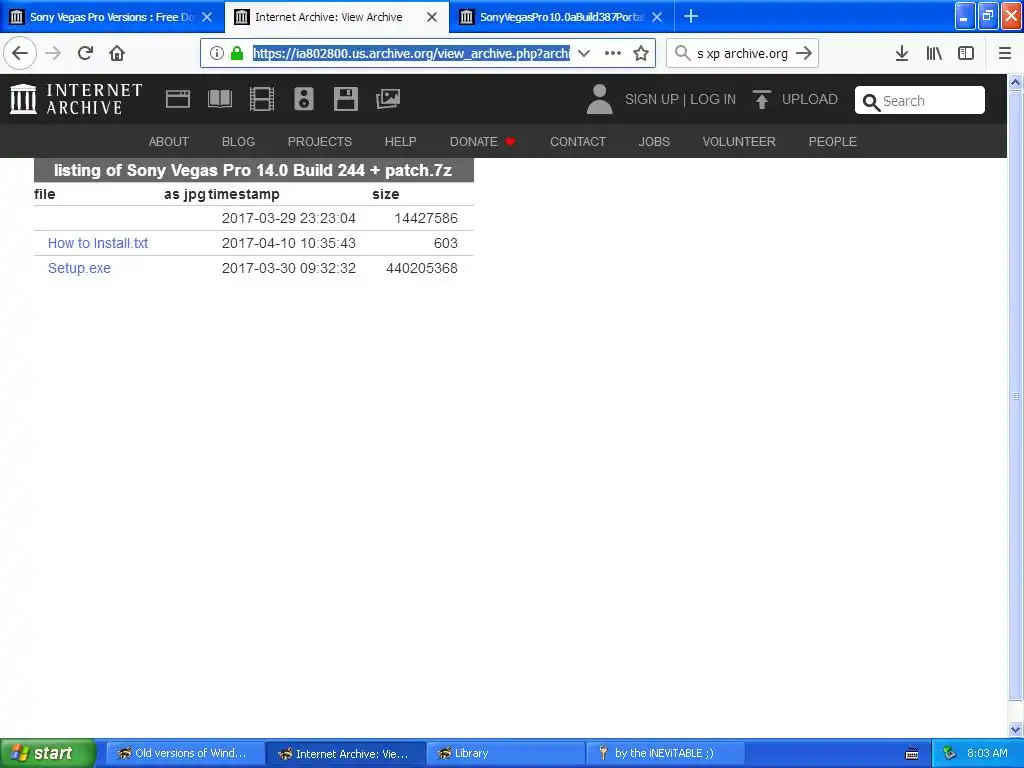Click the size value 14427586
The height and width of the screenshot is (768, 1024).
coord(426,218)
